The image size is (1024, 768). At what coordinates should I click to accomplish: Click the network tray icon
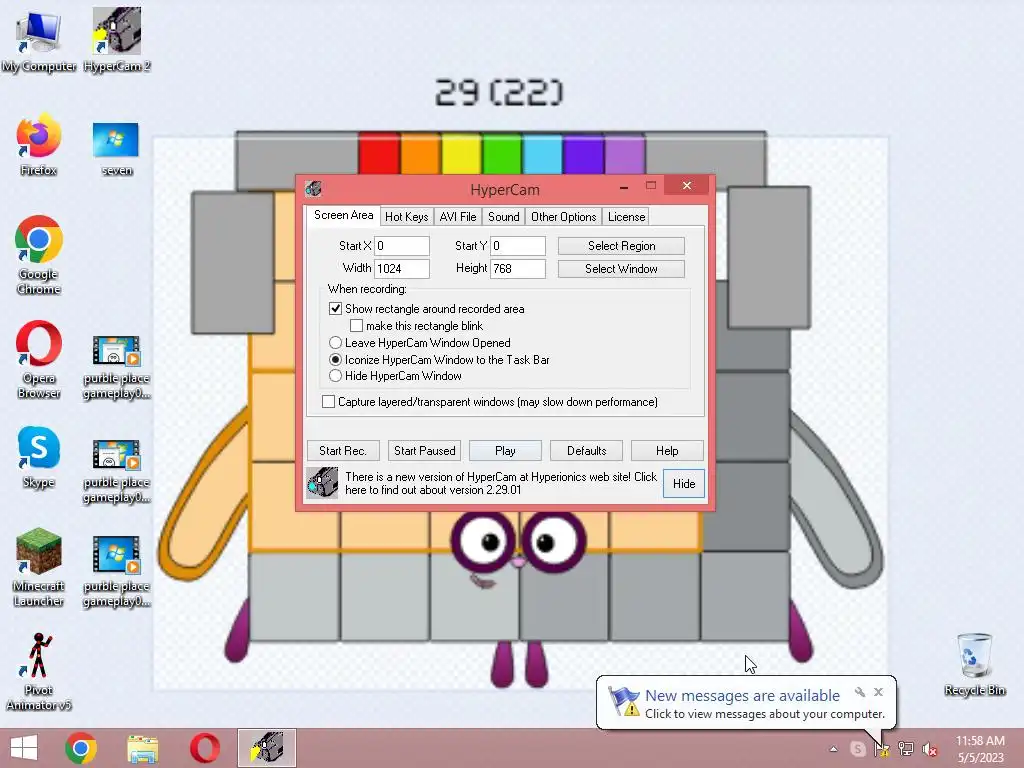(906, 749)
